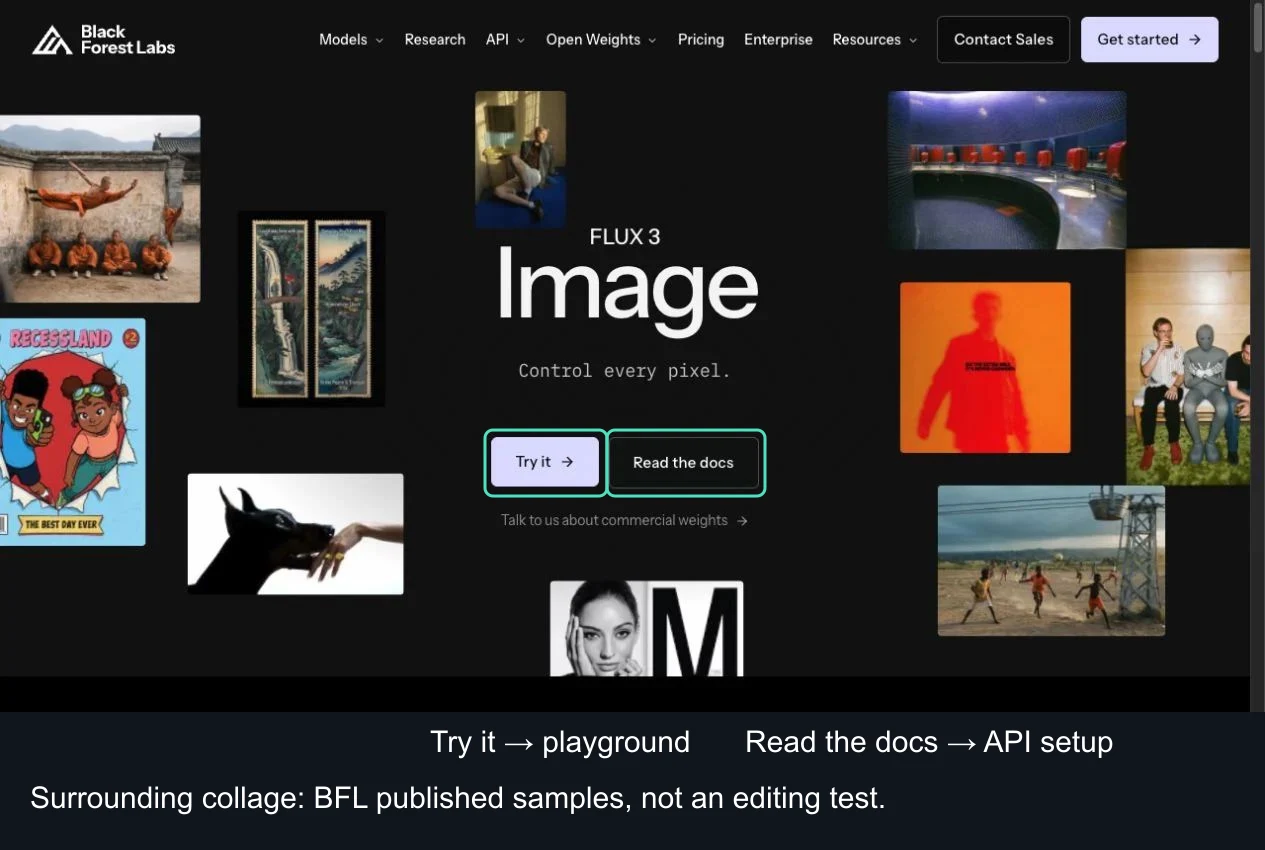Screen dimensions: 1265x850
Task: Click the Try it button
Action: [545, 462]
